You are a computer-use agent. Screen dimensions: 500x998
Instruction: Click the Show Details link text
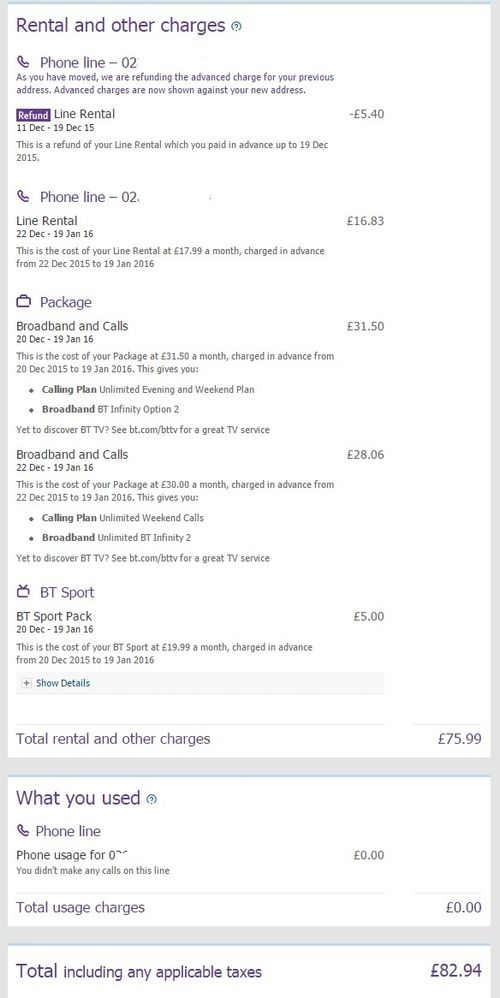click(63, 683)
